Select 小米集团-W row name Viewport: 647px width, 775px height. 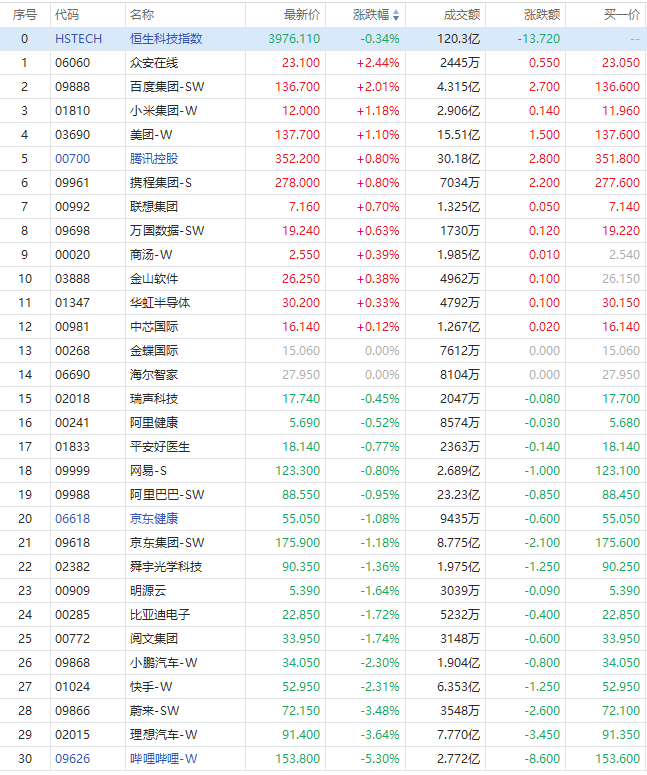point(164,111)
